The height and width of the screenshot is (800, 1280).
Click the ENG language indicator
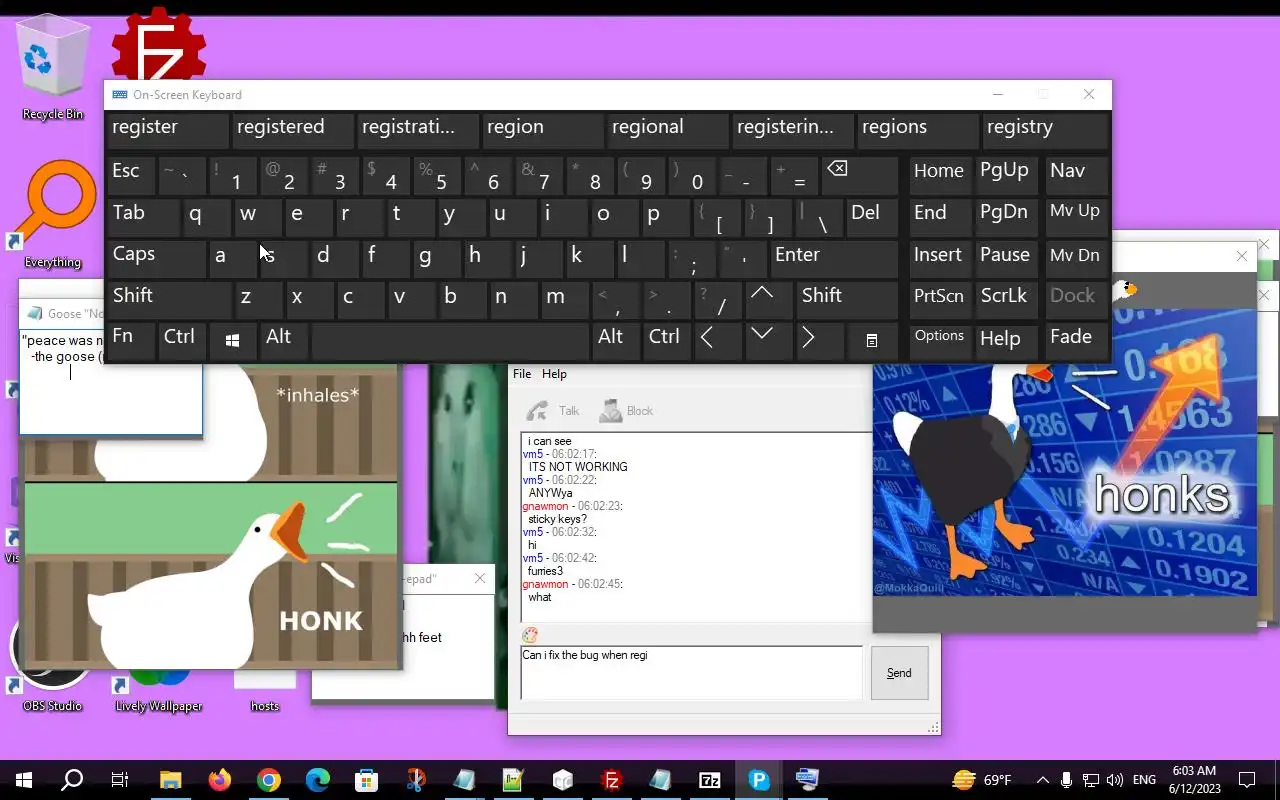click(x=1144, y=780)
